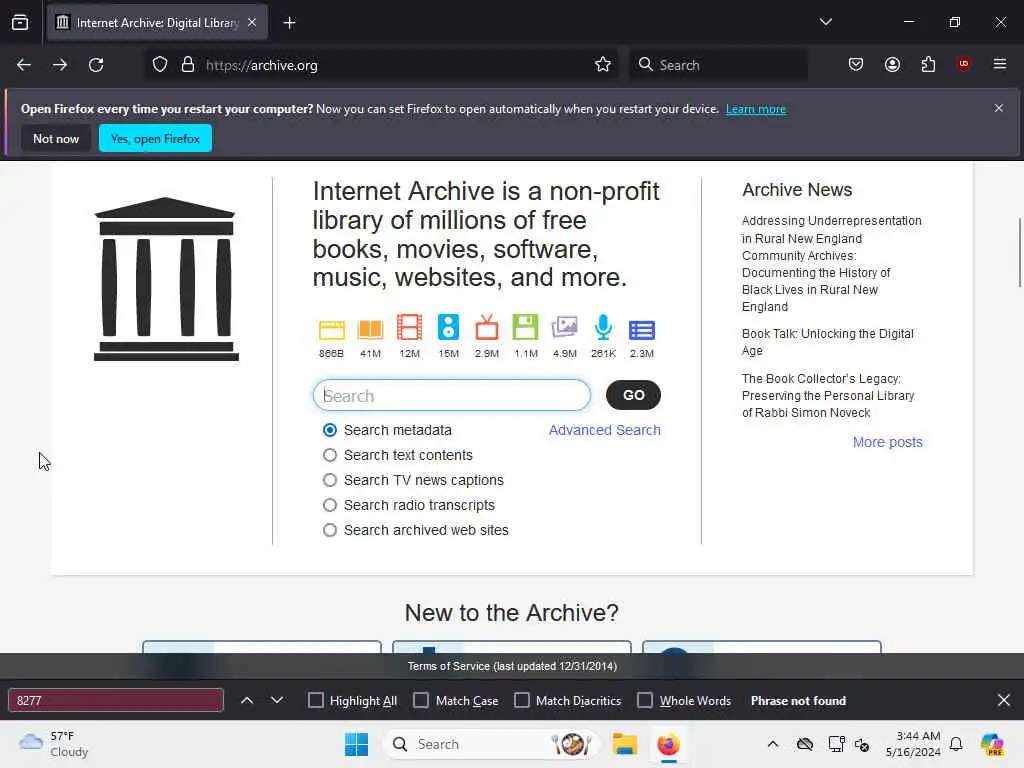Click the page vertical scrollbar thumb

1019,252
